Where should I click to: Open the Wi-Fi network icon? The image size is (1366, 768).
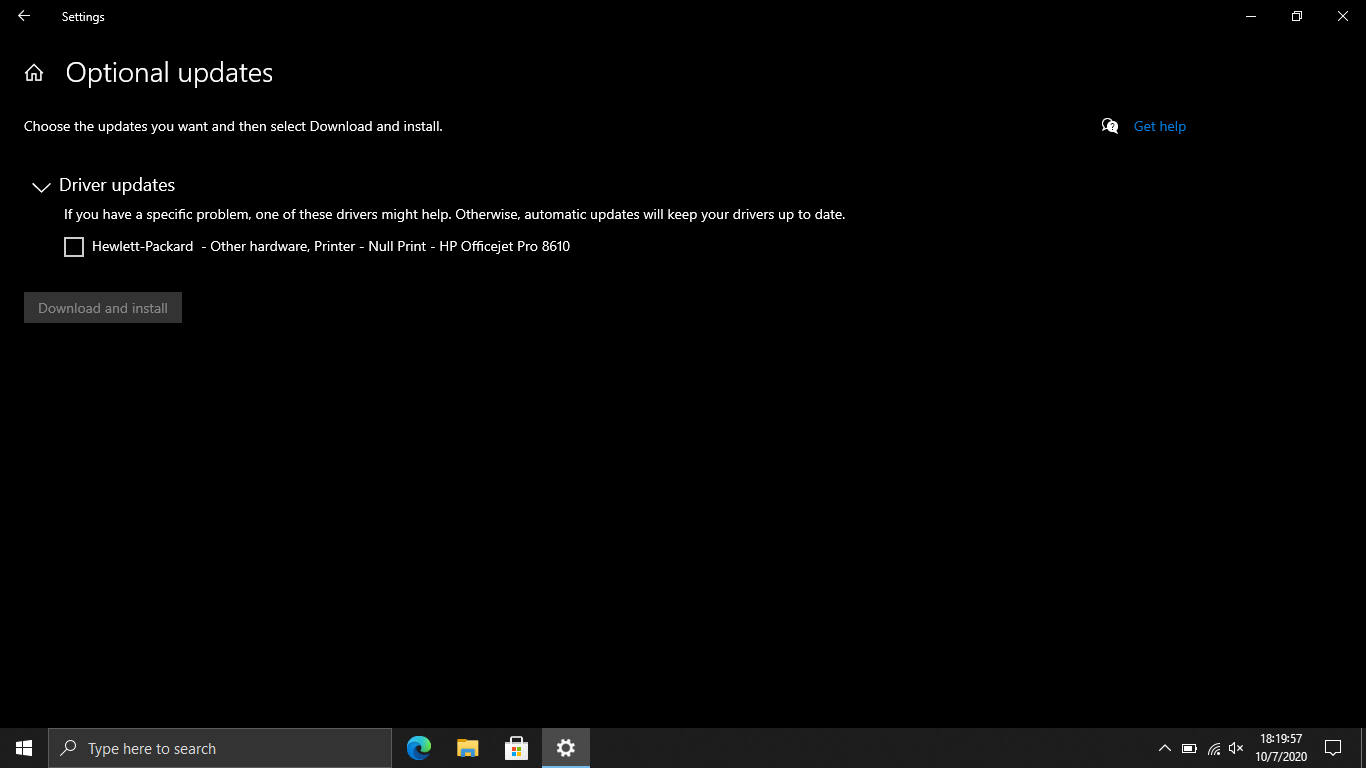coord(1214,748)
